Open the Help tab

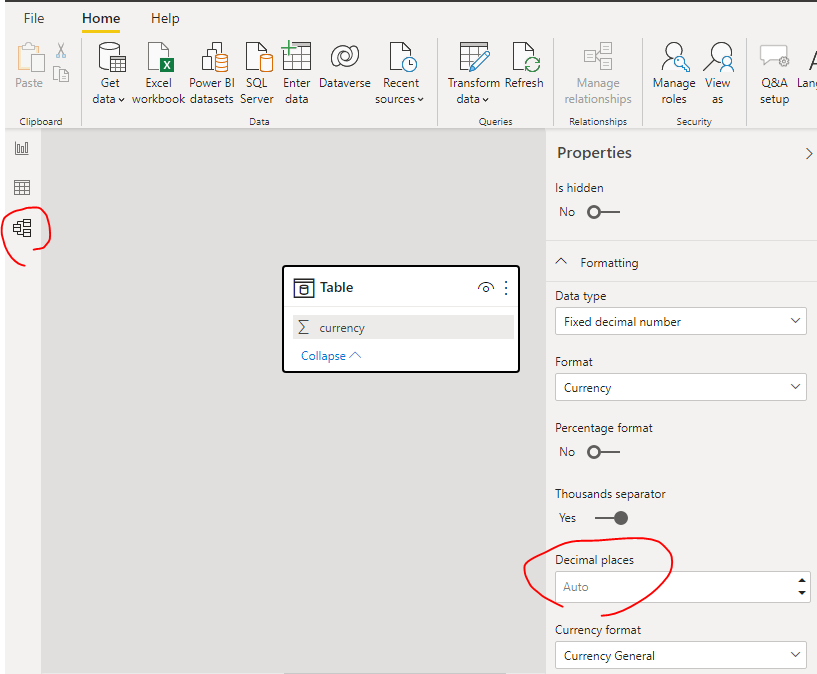[x=165, y=18]
